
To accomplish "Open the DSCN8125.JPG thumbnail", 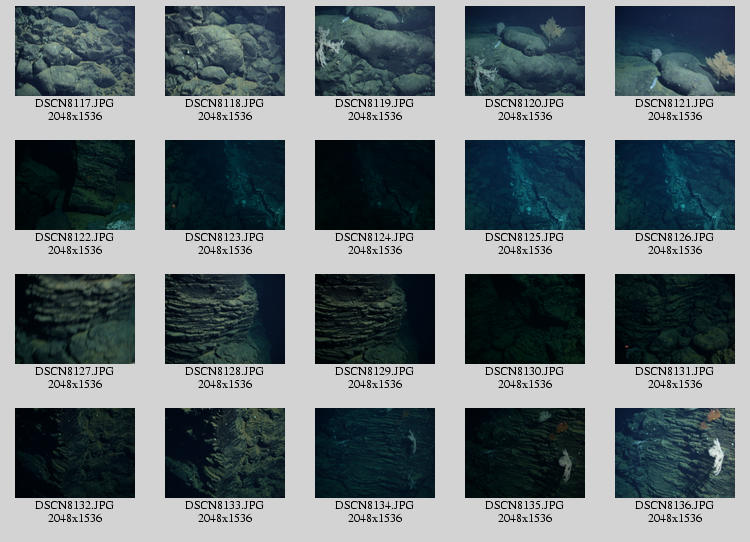I will point(525,185).
